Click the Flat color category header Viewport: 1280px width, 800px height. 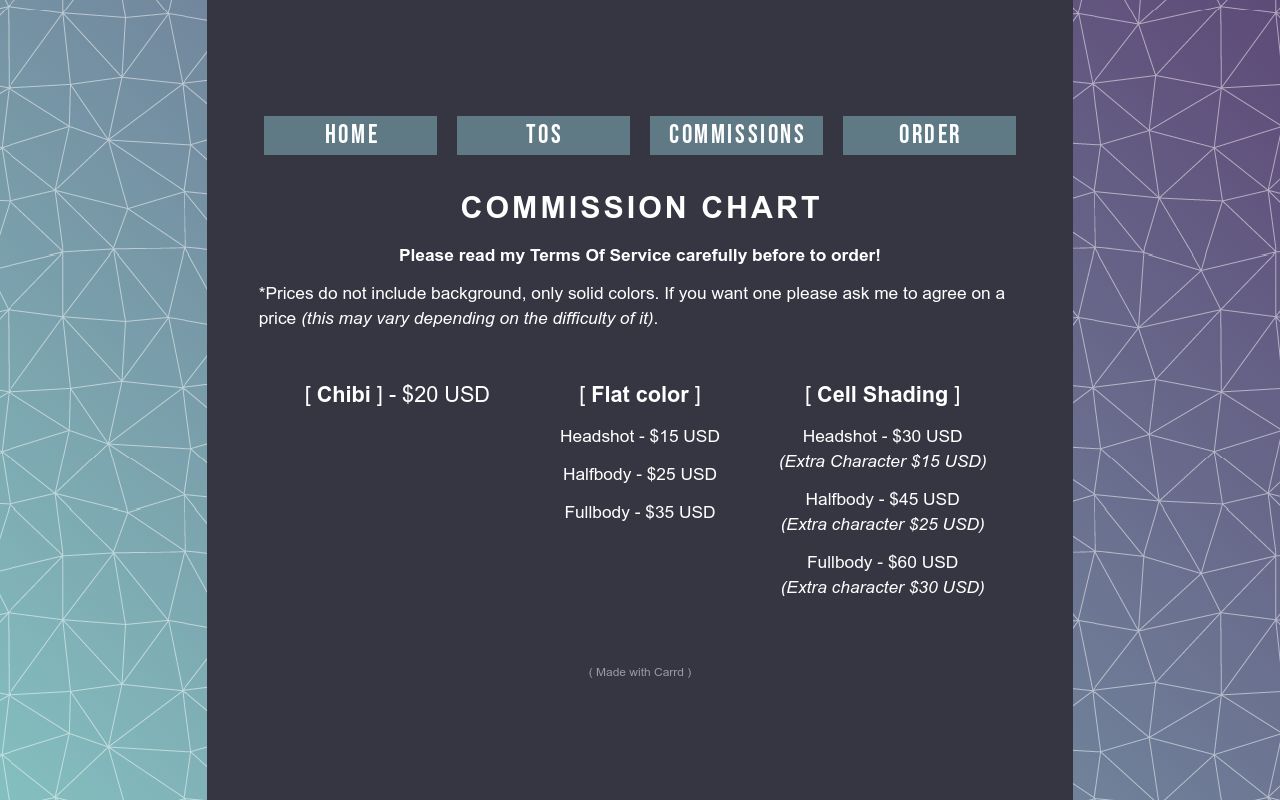pos(640,395)
